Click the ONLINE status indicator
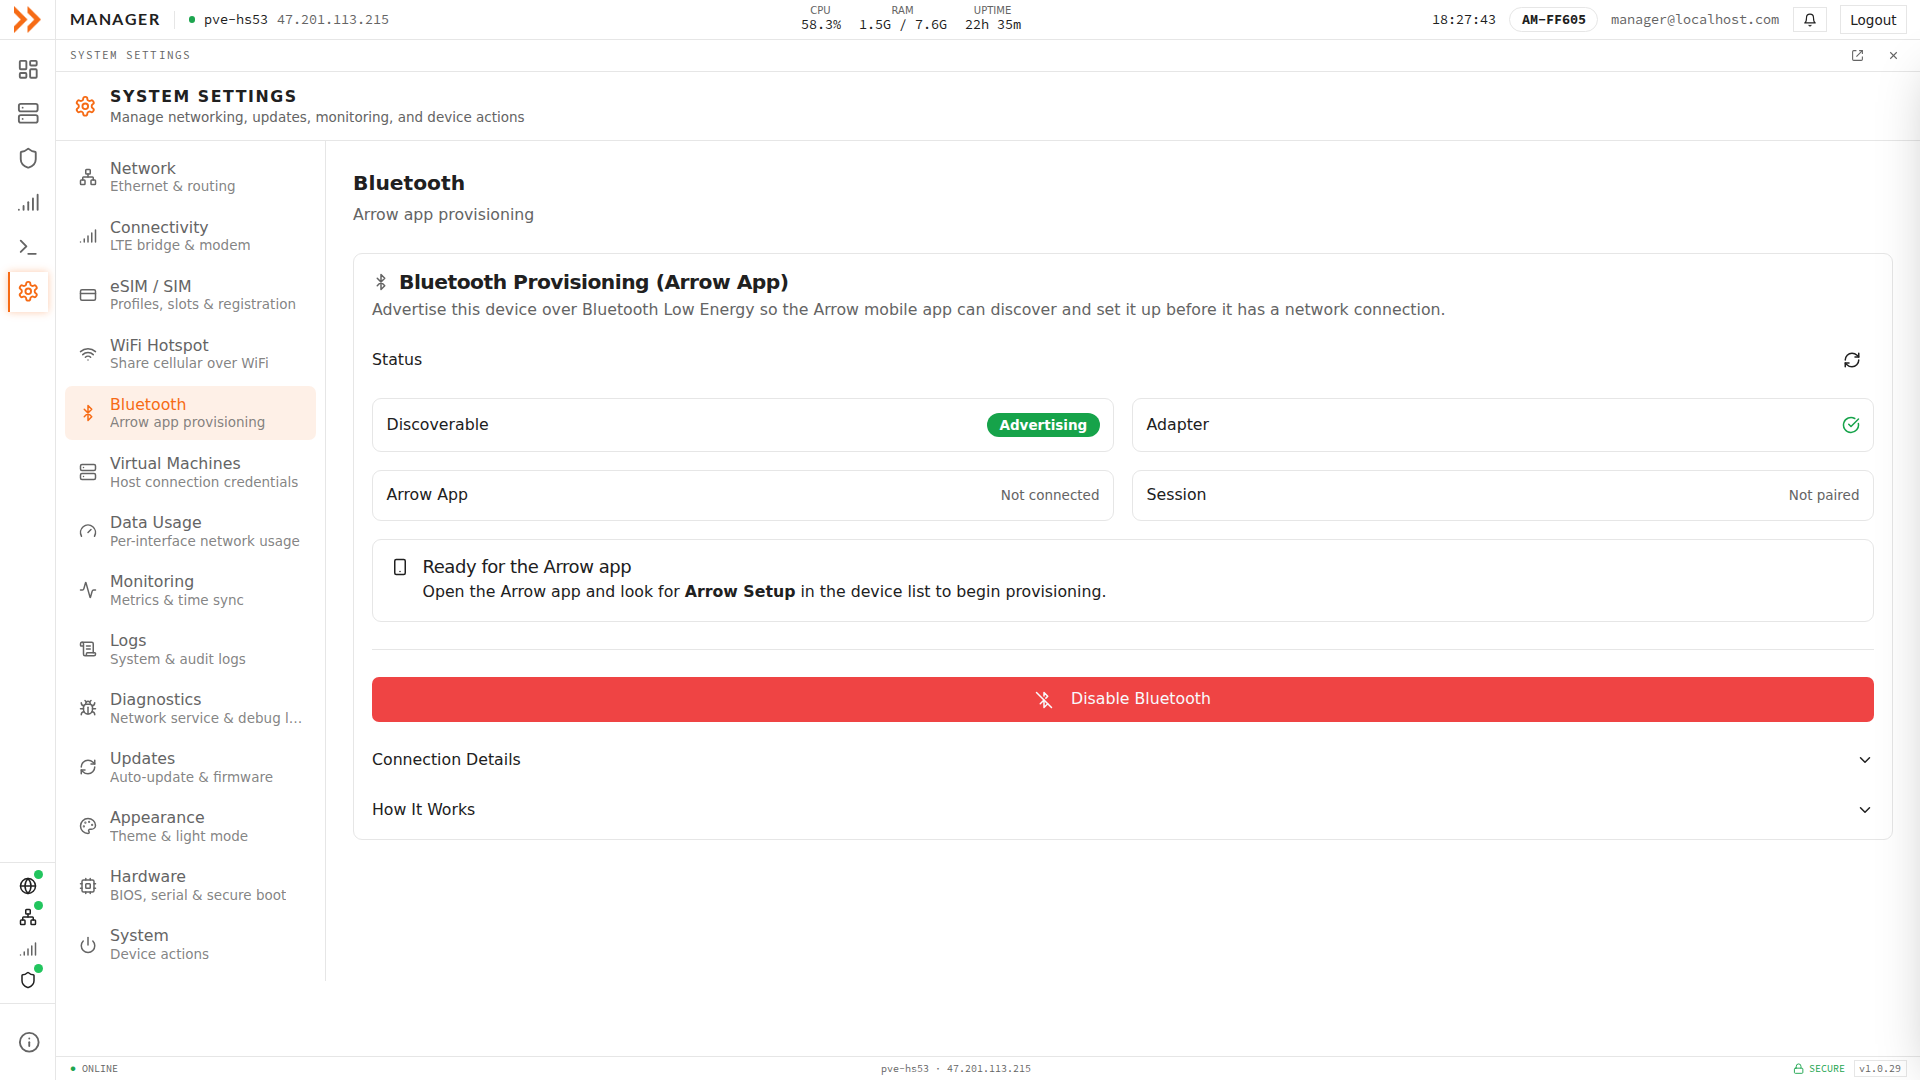The height and width of the screenshot is (1080, 1920). click(x=94, y=1069)
